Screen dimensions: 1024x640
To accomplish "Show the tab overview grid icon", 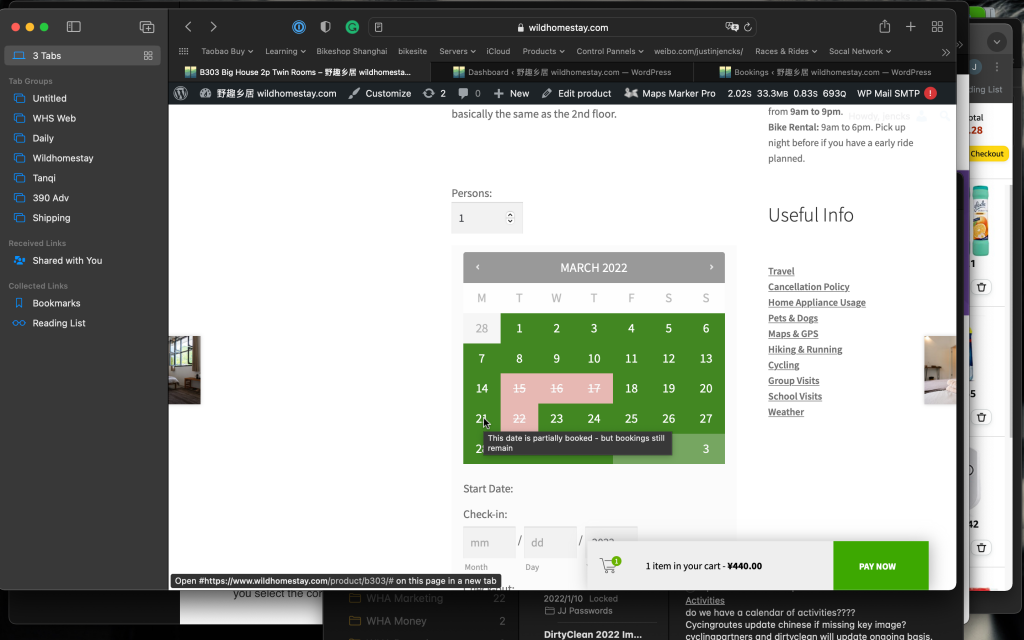I will click(937, 27).
